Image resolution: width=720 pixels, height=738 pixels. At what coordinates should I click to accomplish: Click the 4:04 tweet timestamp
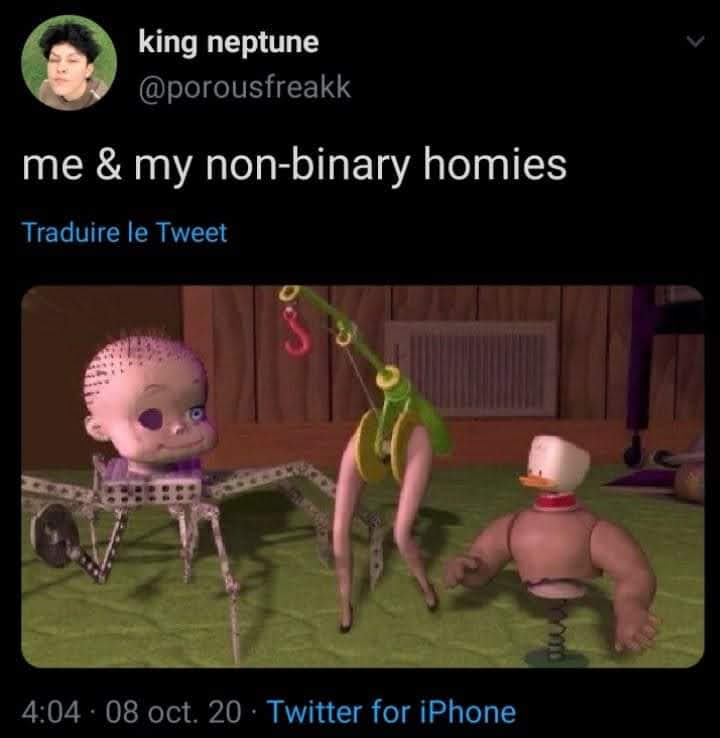pos(51,712)
